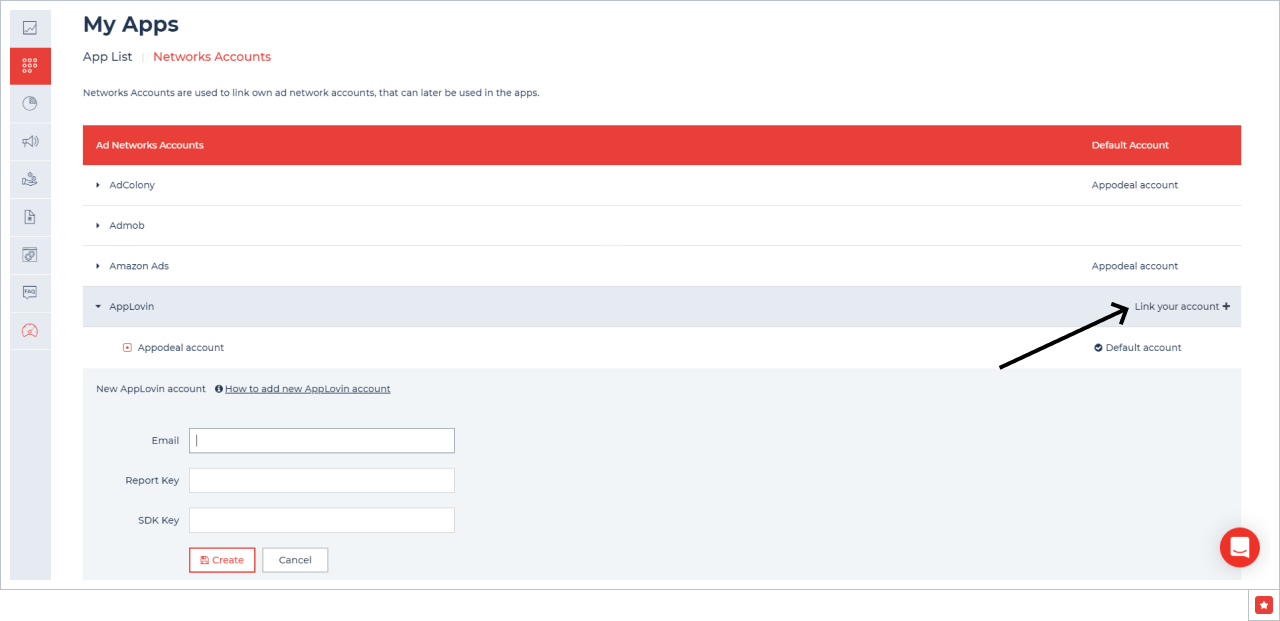Click the red square marker beside Appodeal account

(126, 347)
